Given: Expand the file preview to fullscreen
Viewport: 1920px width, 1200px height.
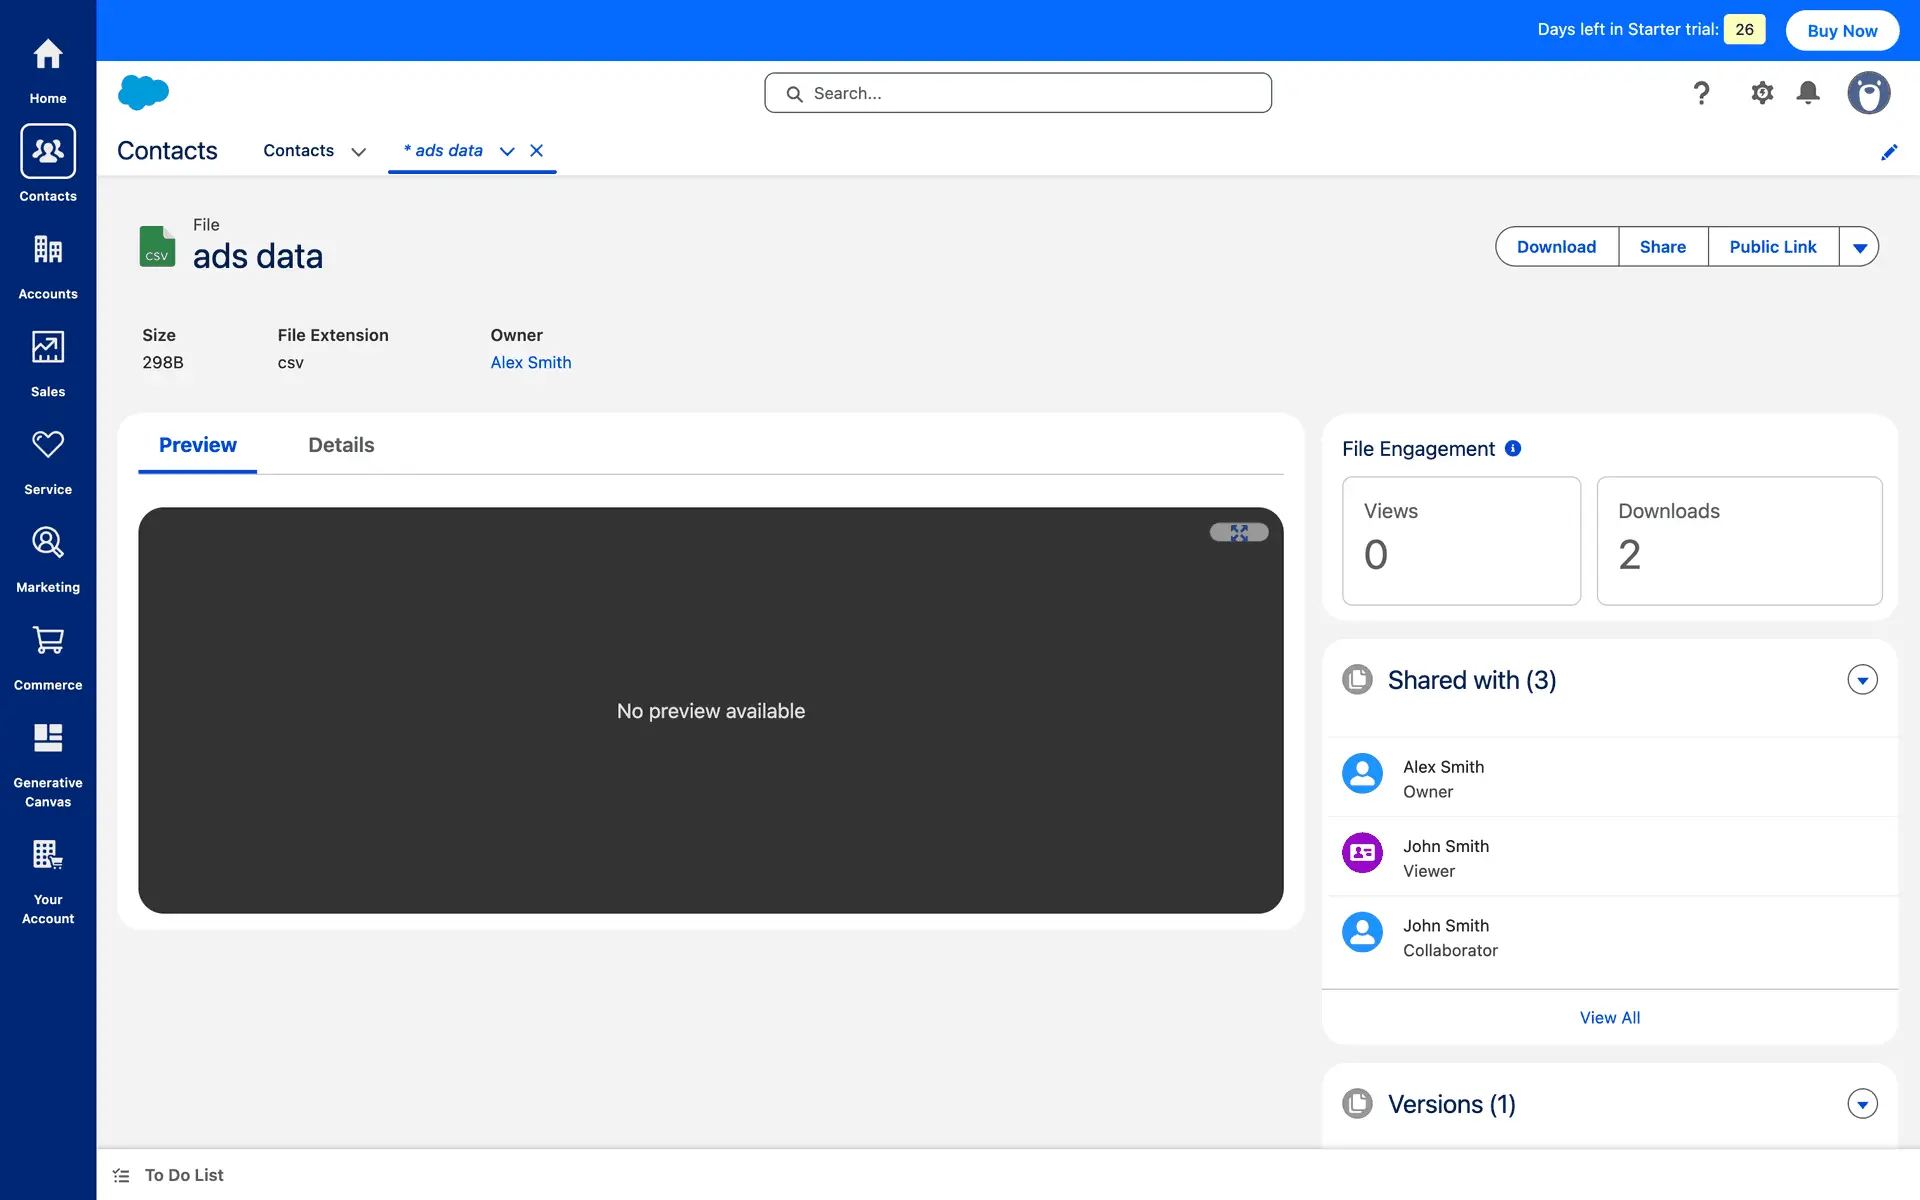Looking at the screenshot, I should tap(1239, 533).
